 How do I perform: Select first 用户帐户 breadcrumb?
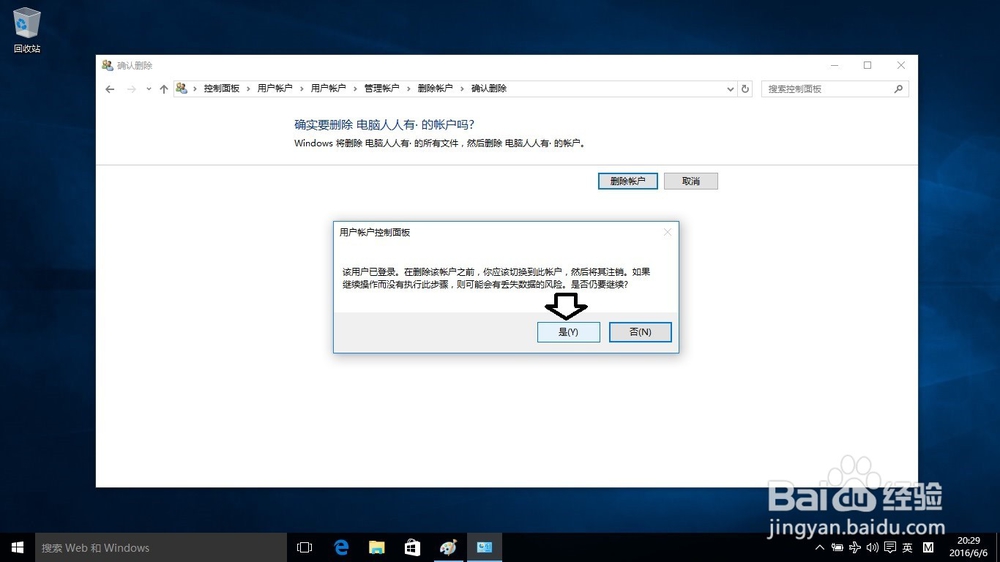click(x=275, y=89)
